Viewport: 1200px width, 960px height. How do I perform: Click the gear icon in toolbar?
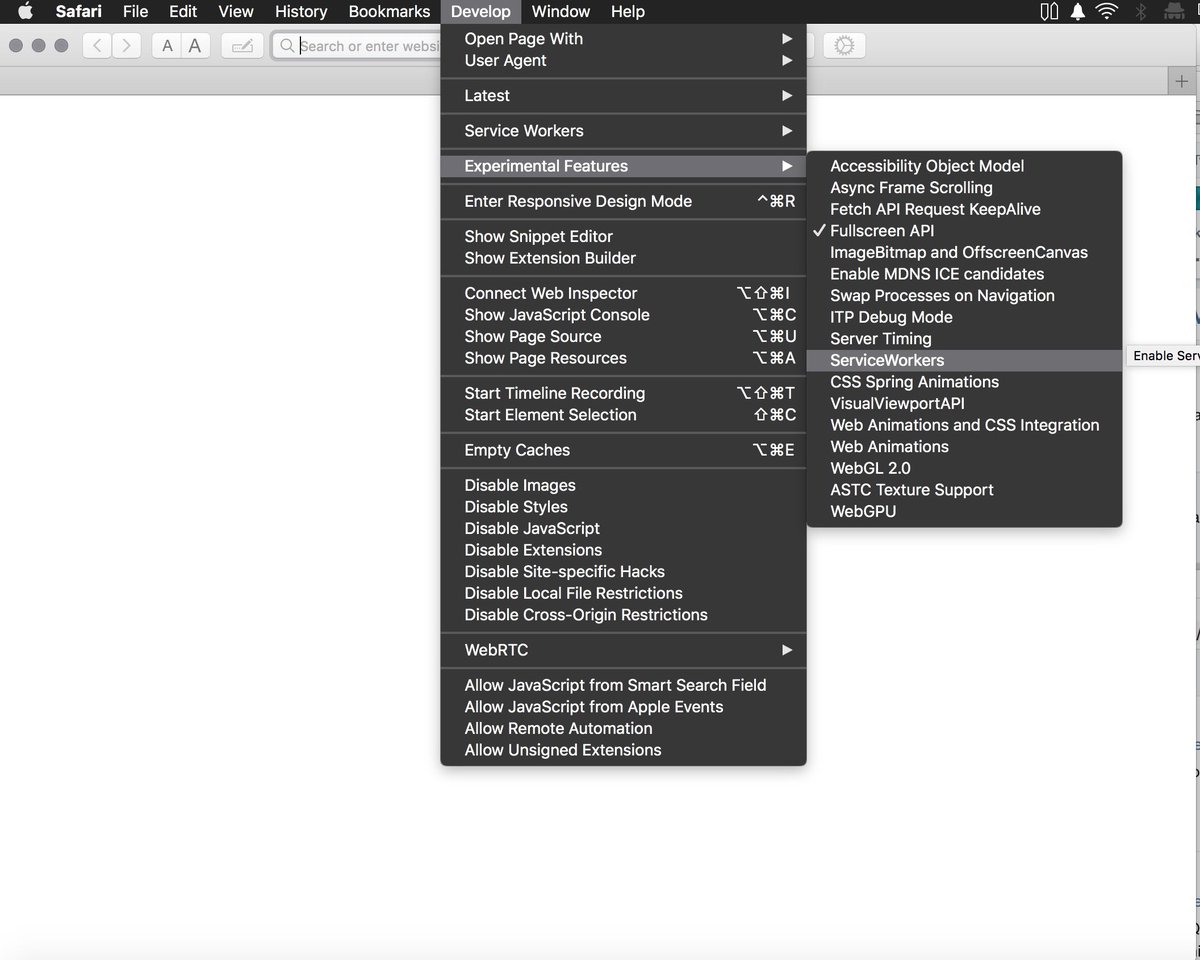click(x=844, y=46)
